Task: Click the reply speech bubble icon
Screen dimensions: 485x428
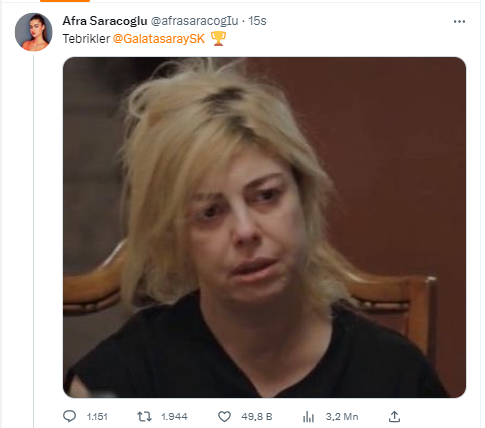Action: (70, 416)
